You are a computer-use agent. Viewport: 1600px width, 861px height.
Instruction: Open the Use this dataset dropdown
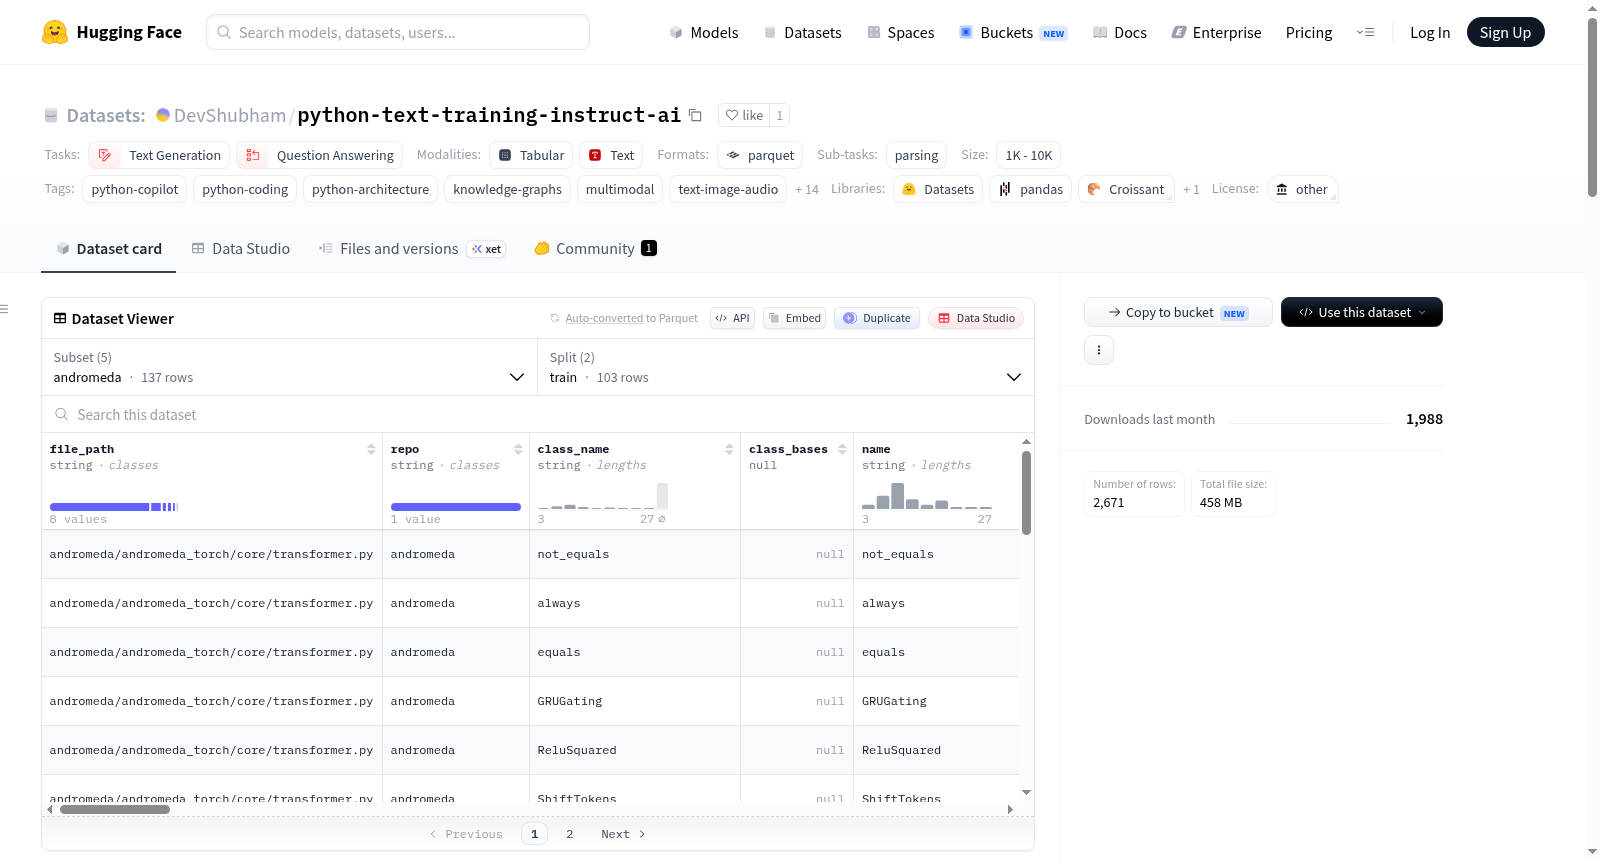point(1361,312)
